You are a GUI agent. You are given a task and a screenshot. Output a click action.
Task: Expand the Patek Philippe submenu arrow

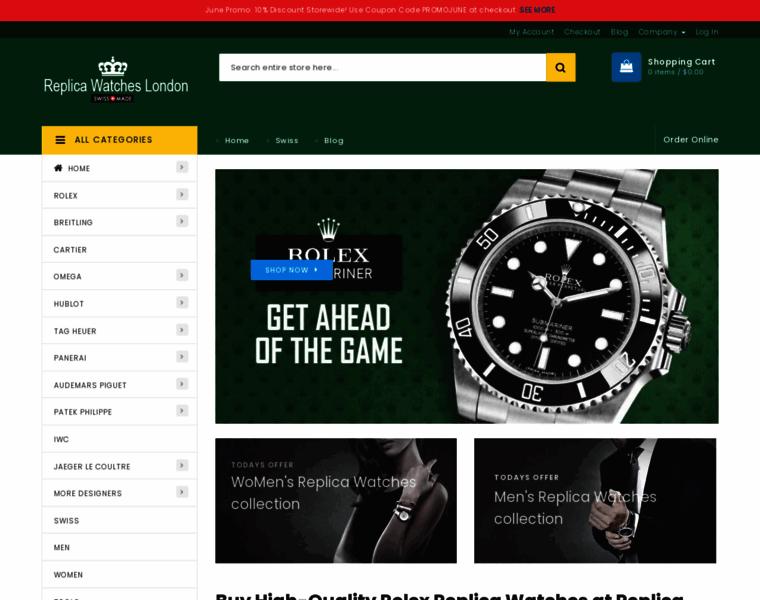182,411
